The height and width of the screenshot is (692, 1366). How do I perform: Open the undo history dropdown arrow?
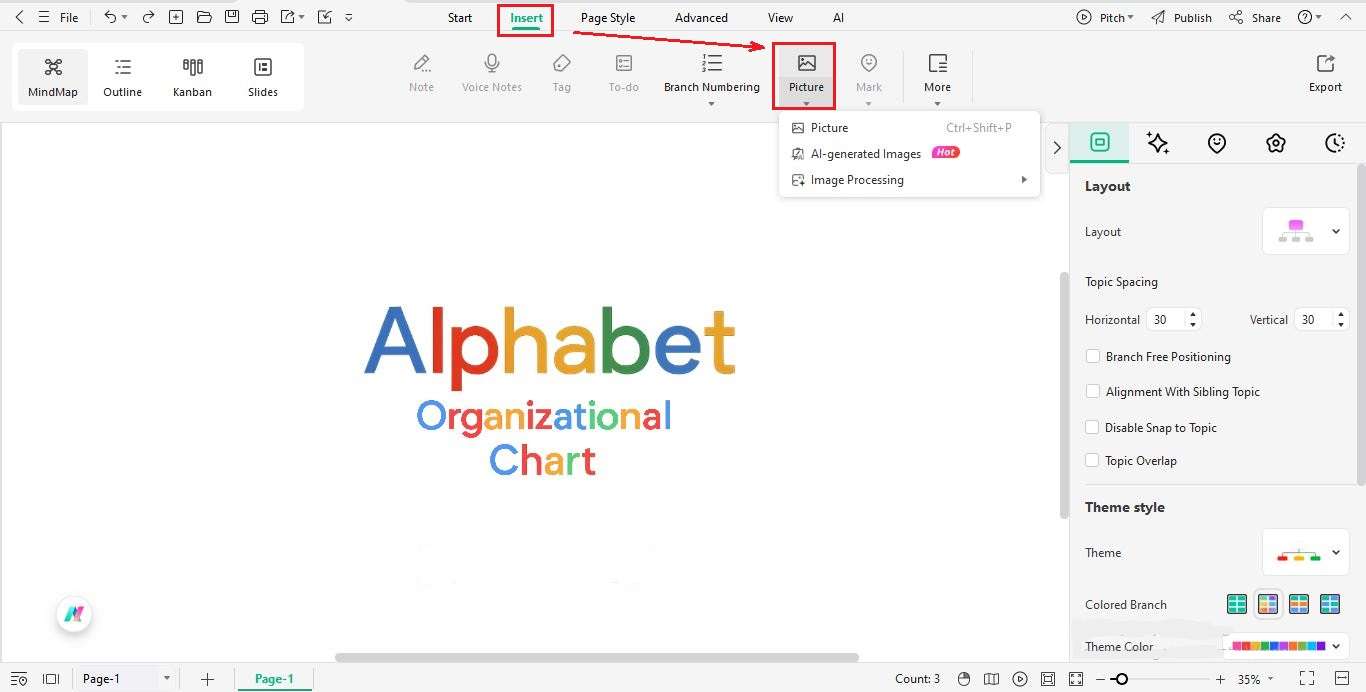click(124, 18)
